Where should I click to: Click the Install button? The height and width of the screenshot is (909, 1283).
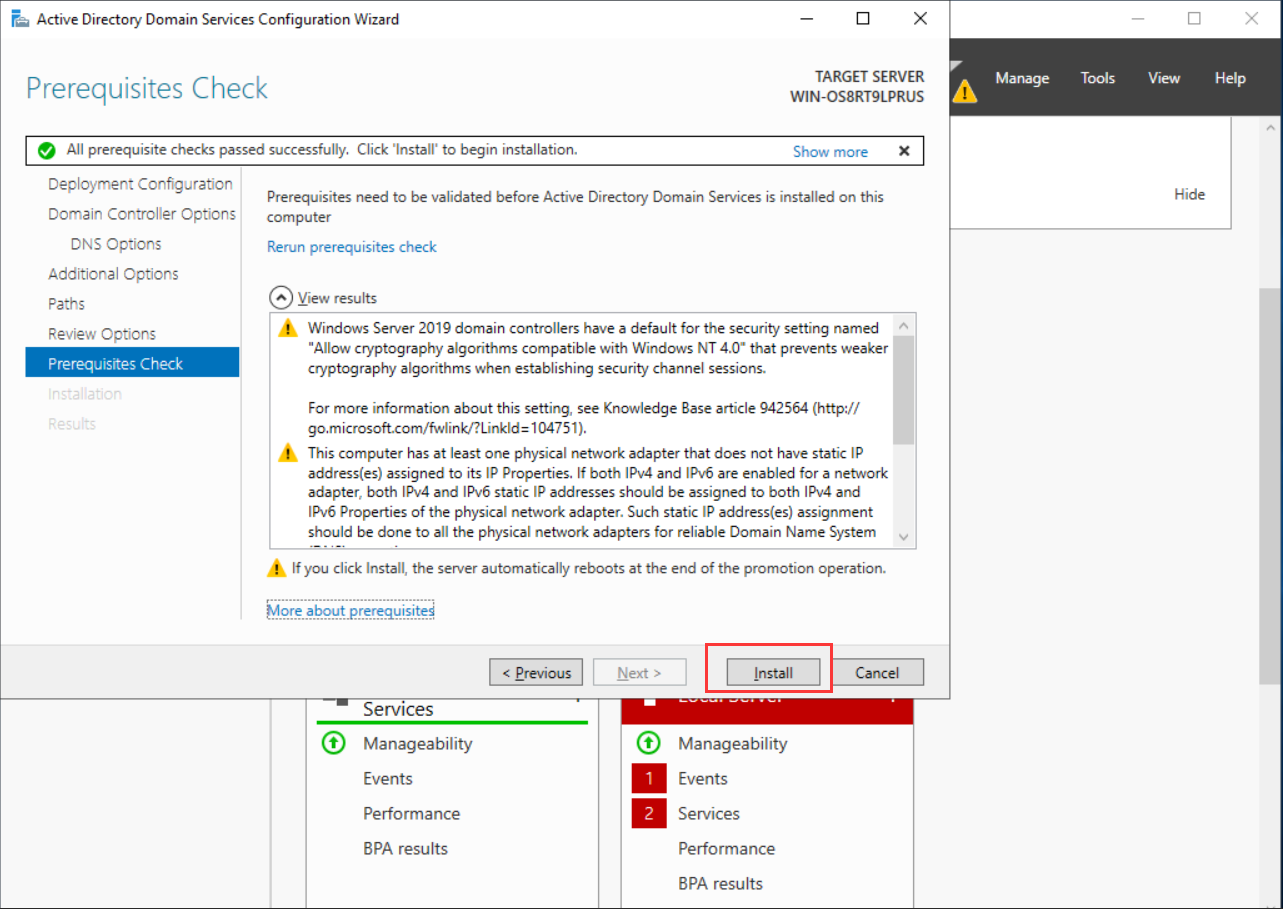pyautogui.click(x=773, y=673)
